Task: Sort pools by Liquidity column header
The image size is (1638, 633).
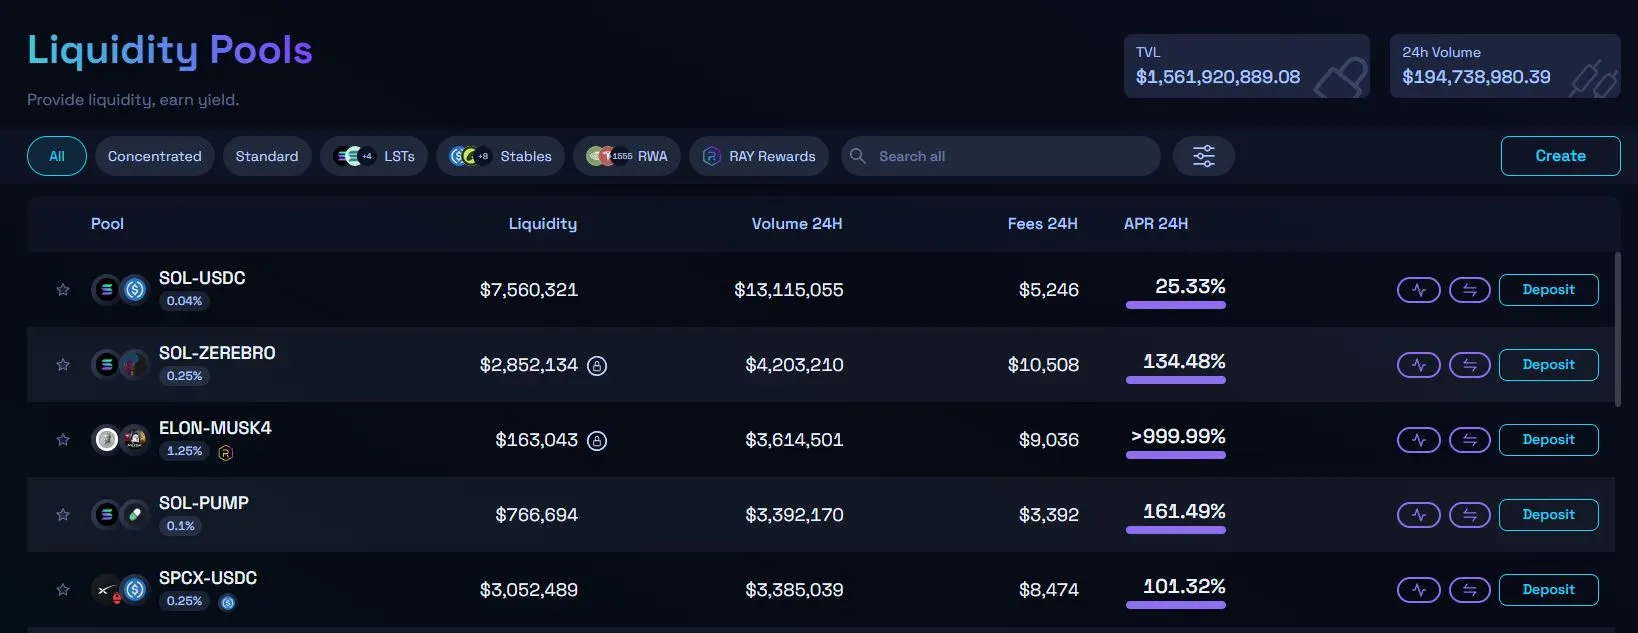Action: click(x=542, y=224)
